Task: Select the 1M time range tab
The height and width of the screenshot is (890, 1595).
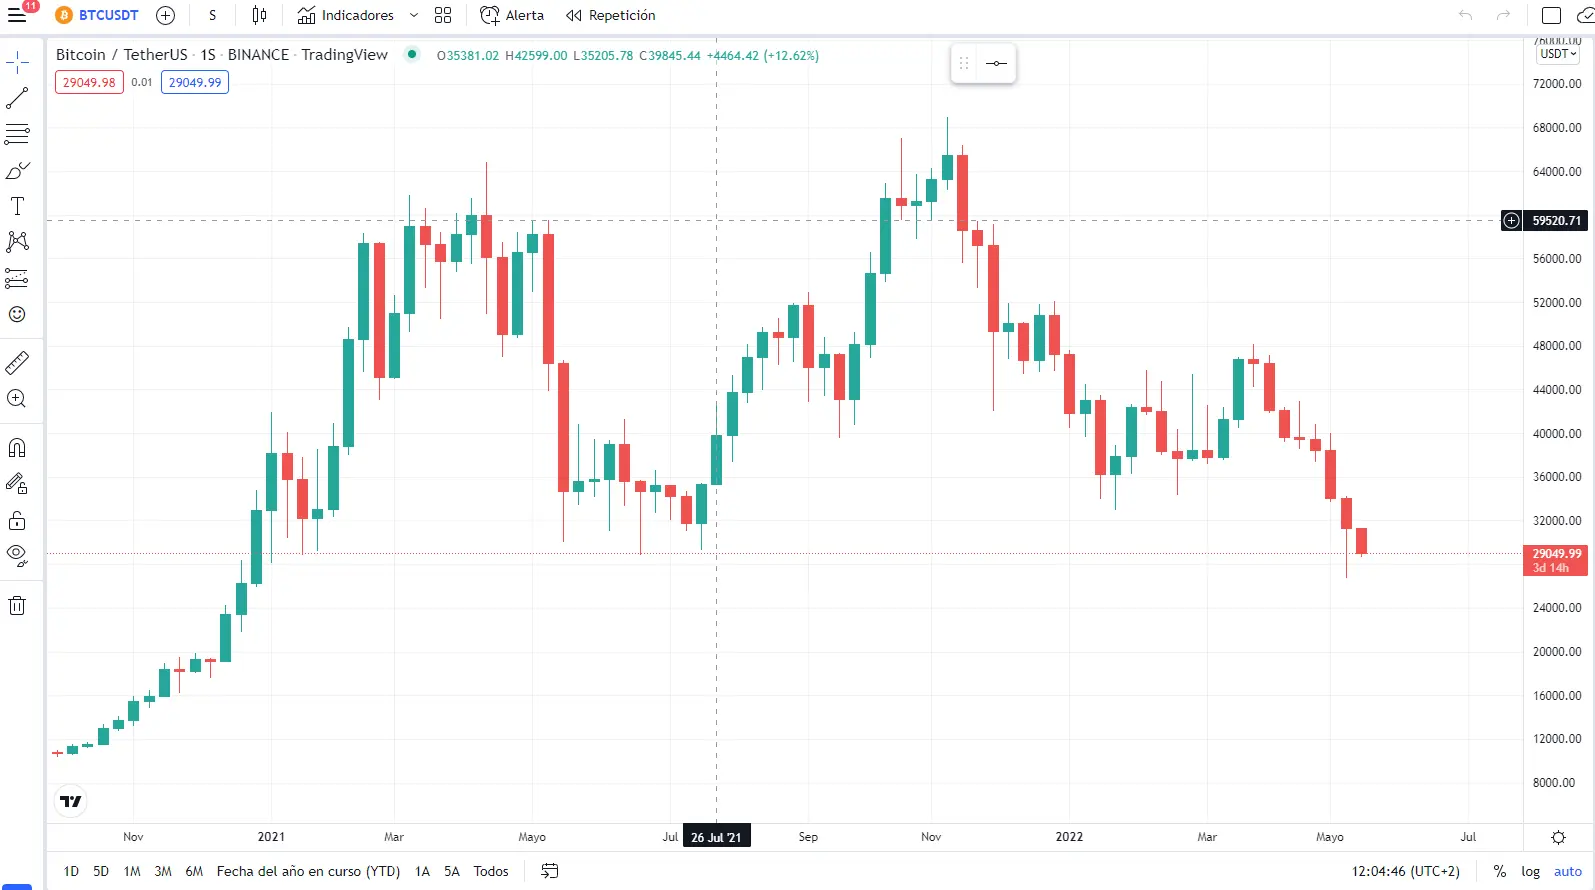Action: (x=132, y=871)
